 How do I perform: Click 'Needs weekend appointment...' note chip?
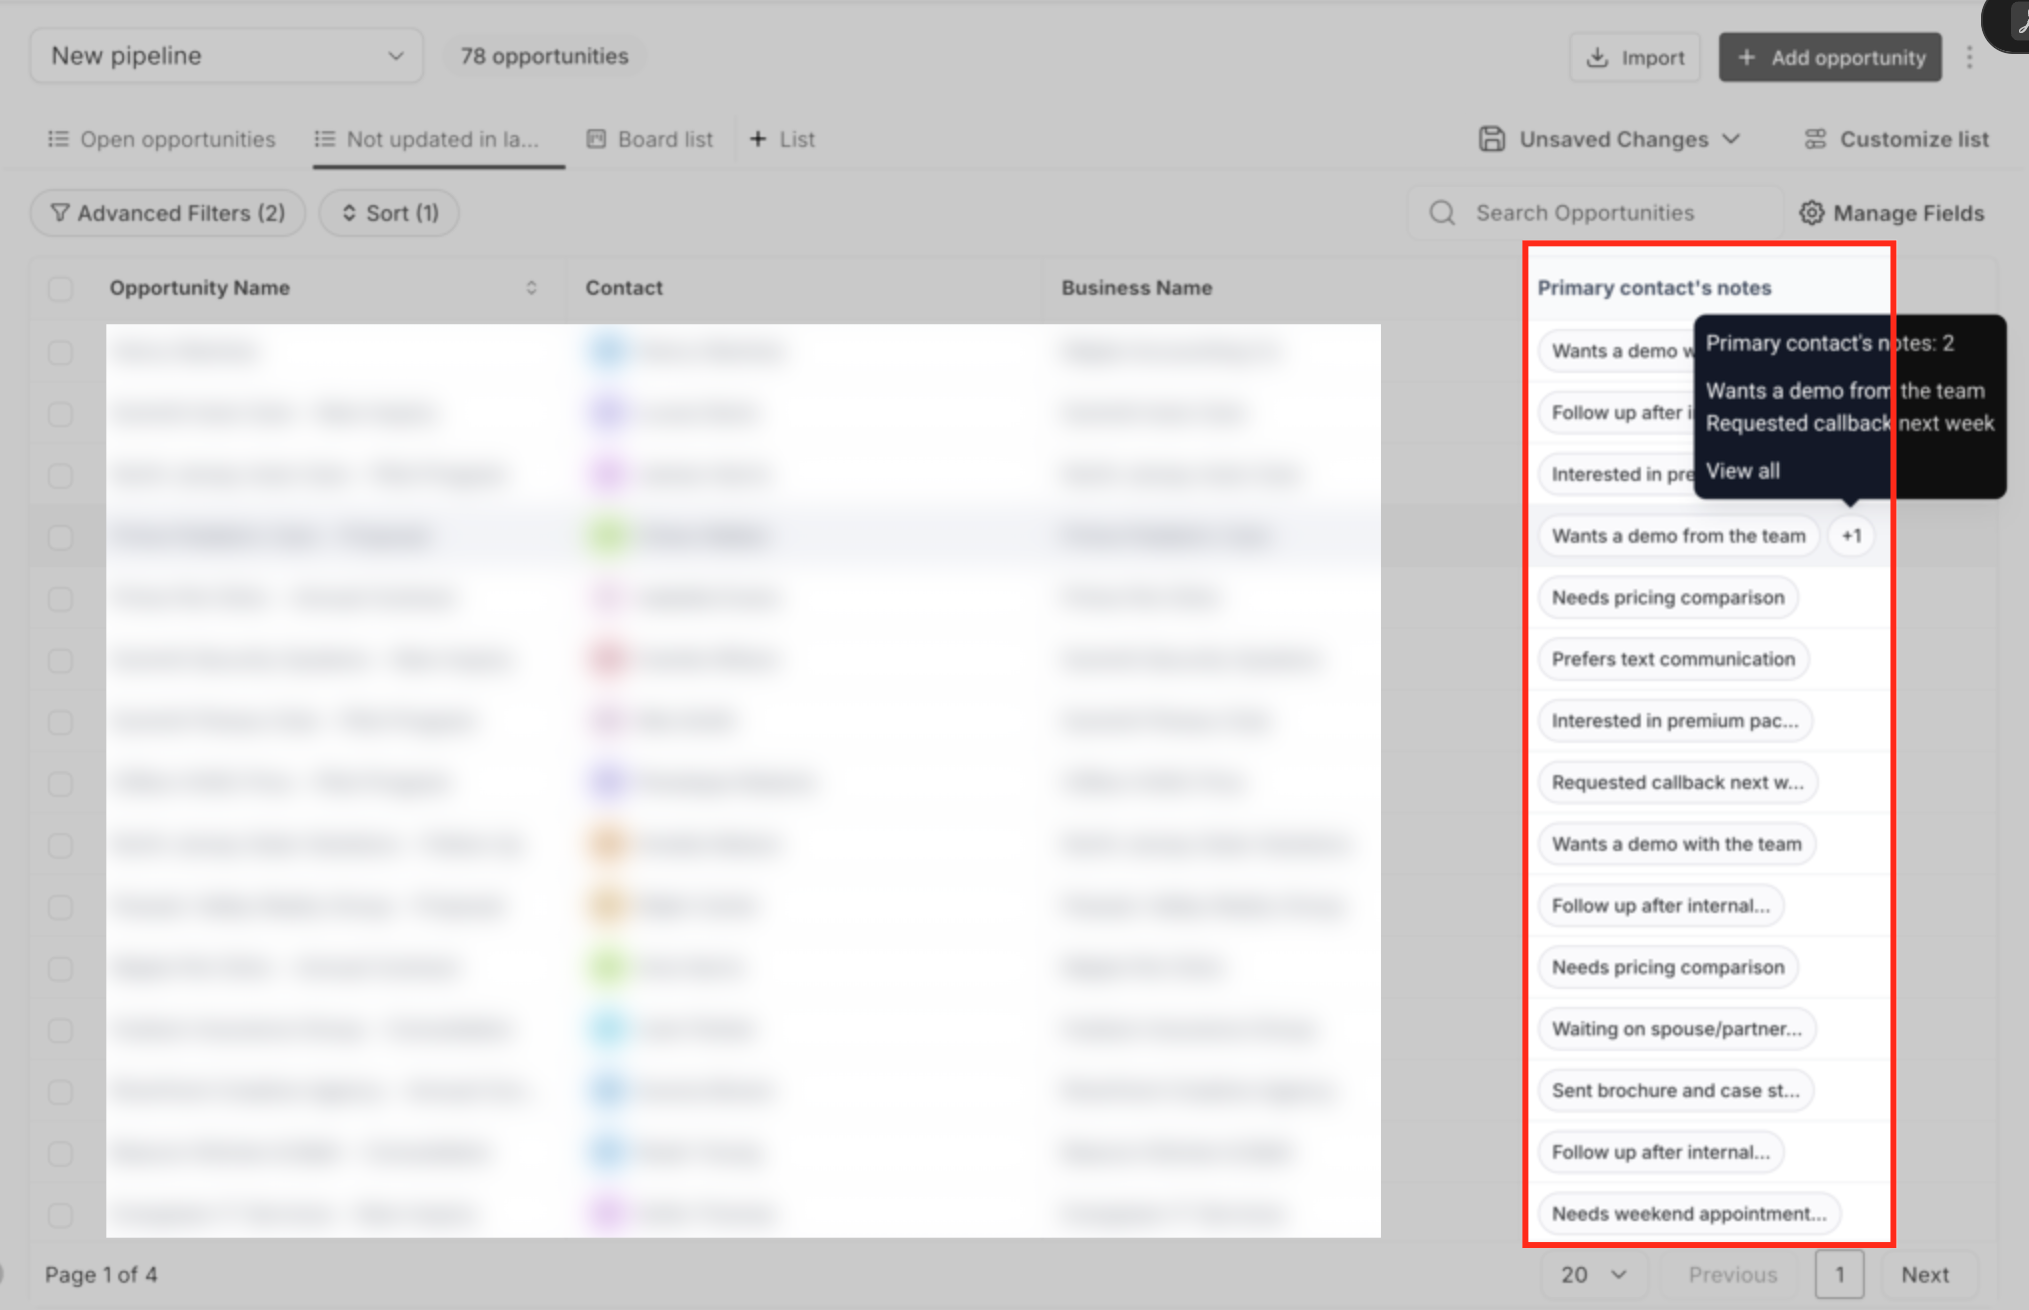click(x=1689, y=1214)
